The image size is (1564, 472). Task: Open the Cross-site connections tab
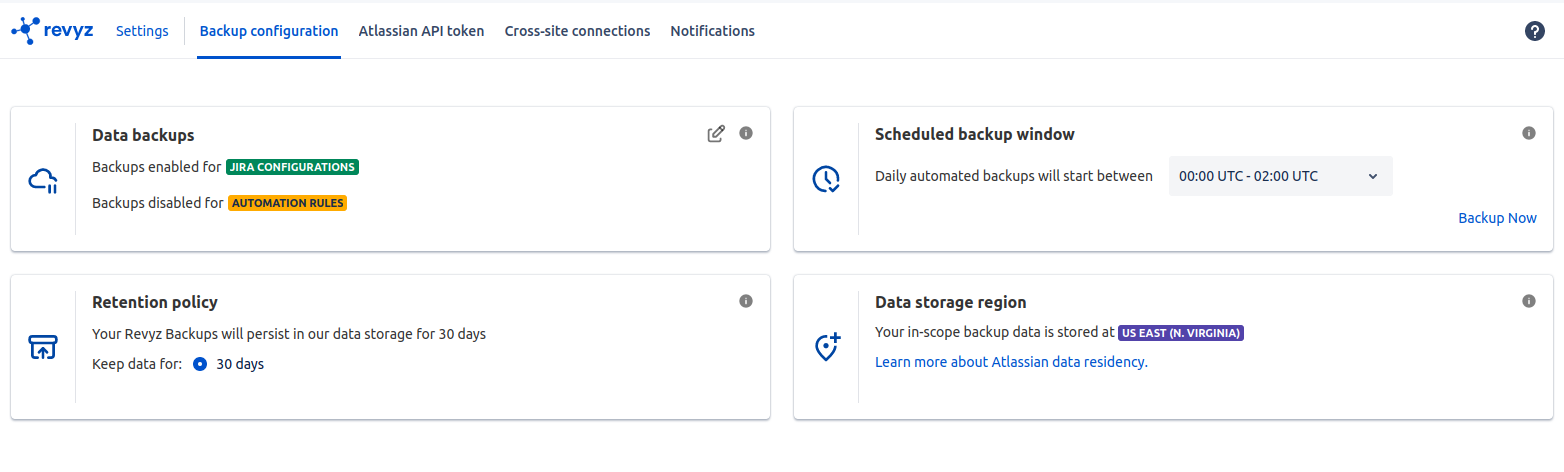pyautogui.click(x=577, y=31)
